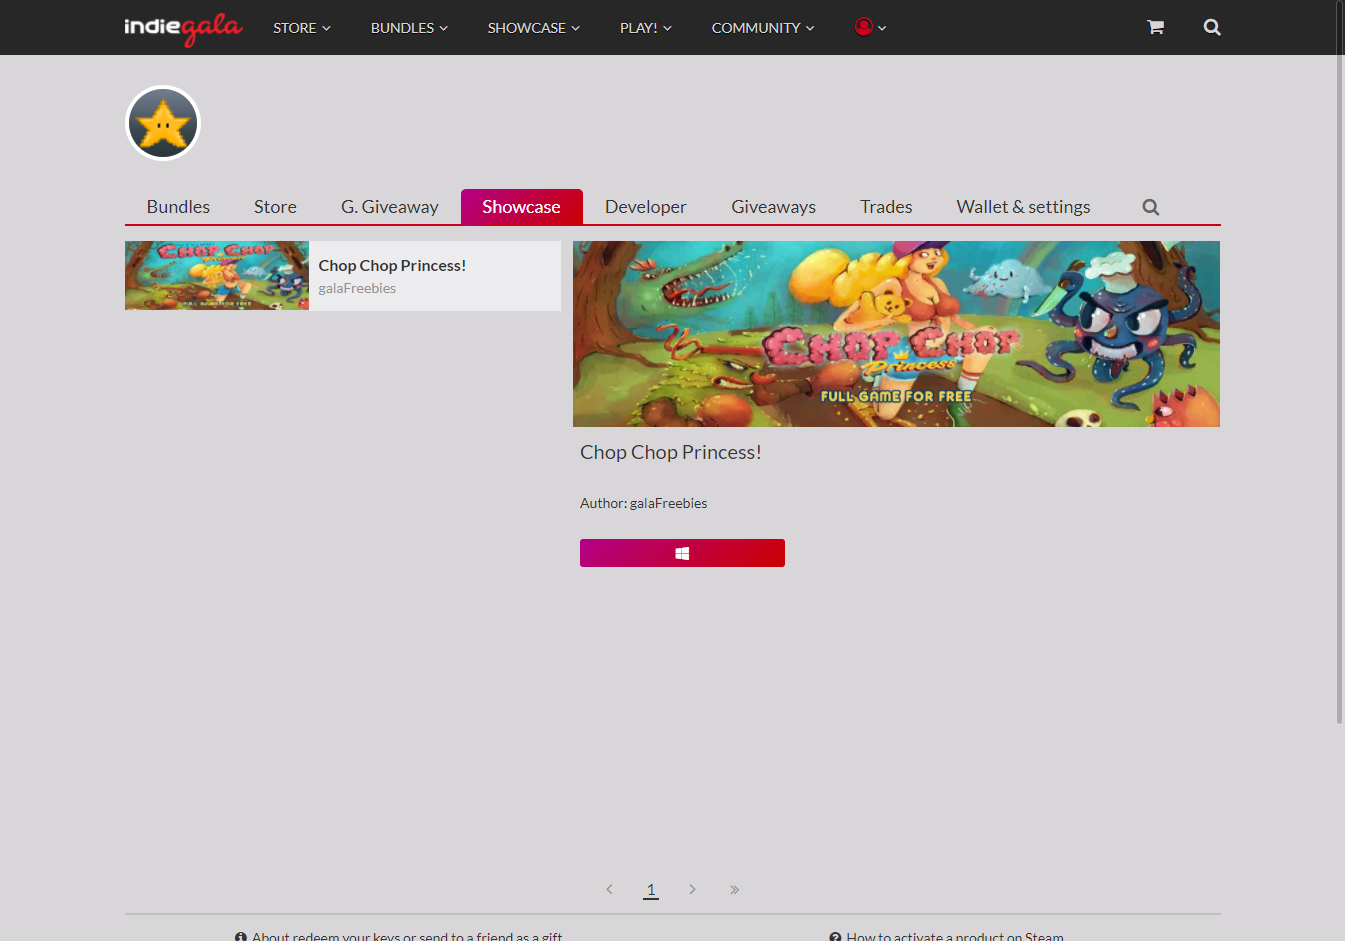Viewport: 1345px width, 941px height.
Task: Go to next page arrow
Action: point(692,889)
